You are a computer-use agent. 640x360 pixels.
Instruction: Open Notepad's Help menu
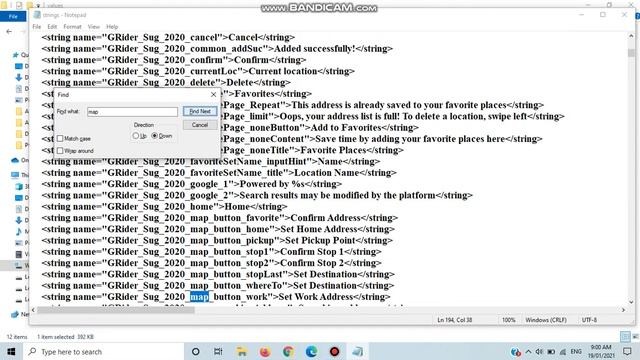(112, 27)
